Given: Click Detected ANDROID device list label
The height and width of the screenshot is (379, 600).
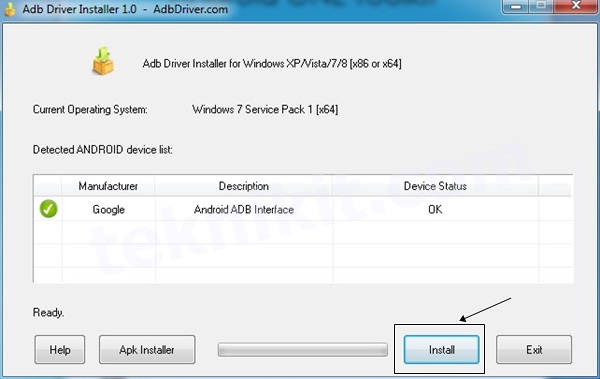Looking at the screenshot, I should coord(103,150).
